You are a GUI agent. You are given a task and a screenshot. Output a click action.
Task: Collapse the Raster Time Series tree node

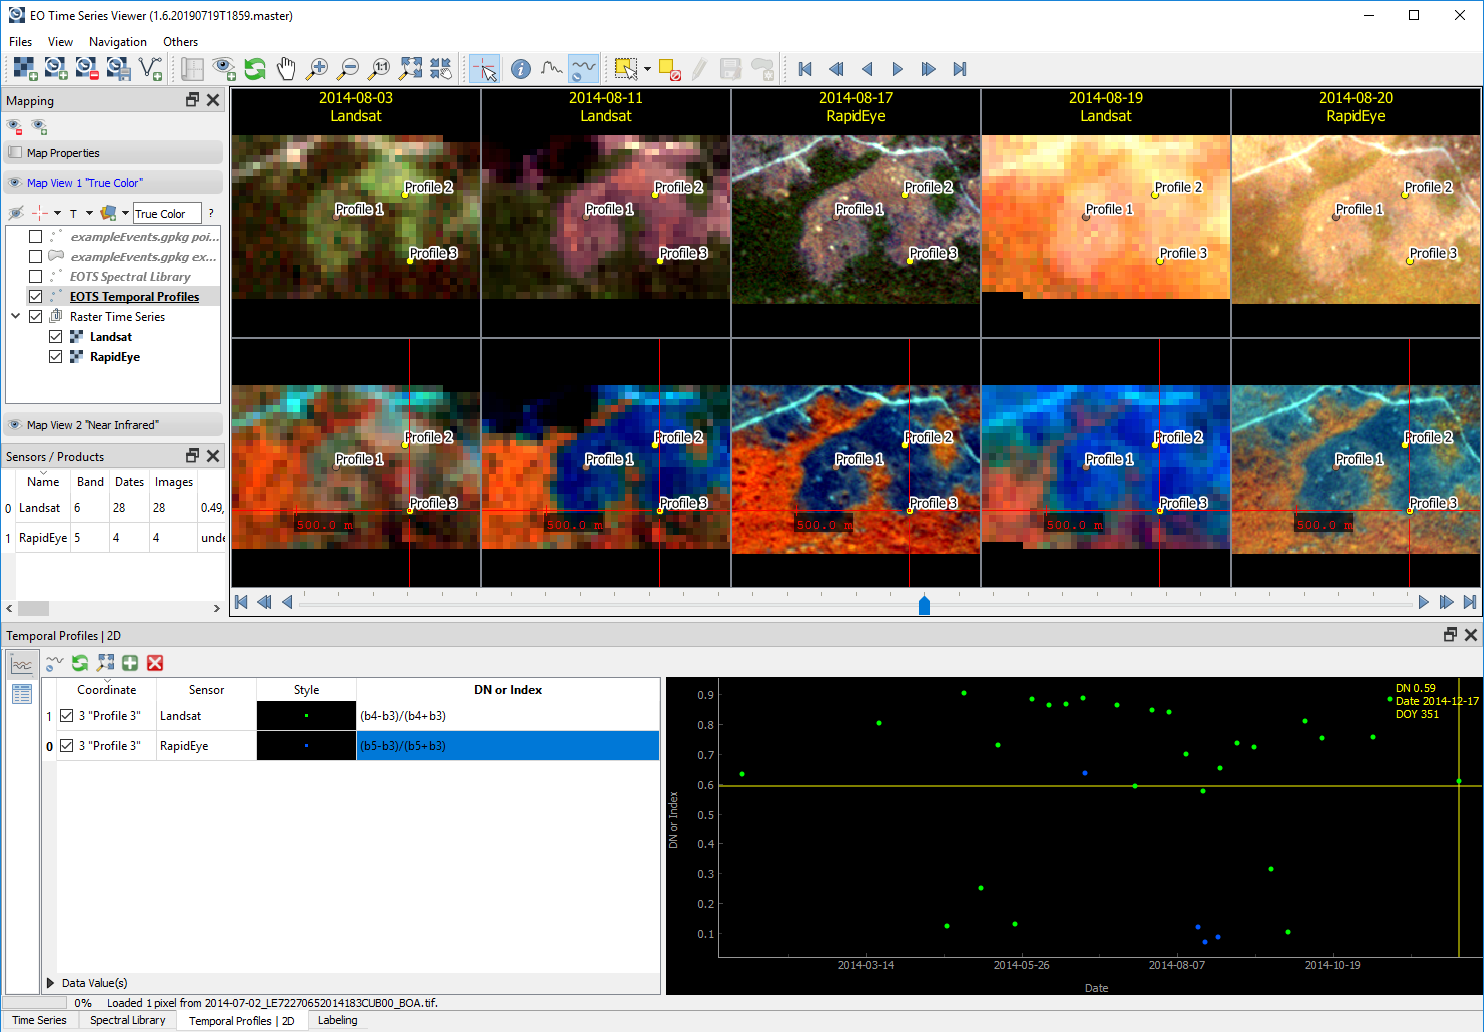[x=17, y=316]
